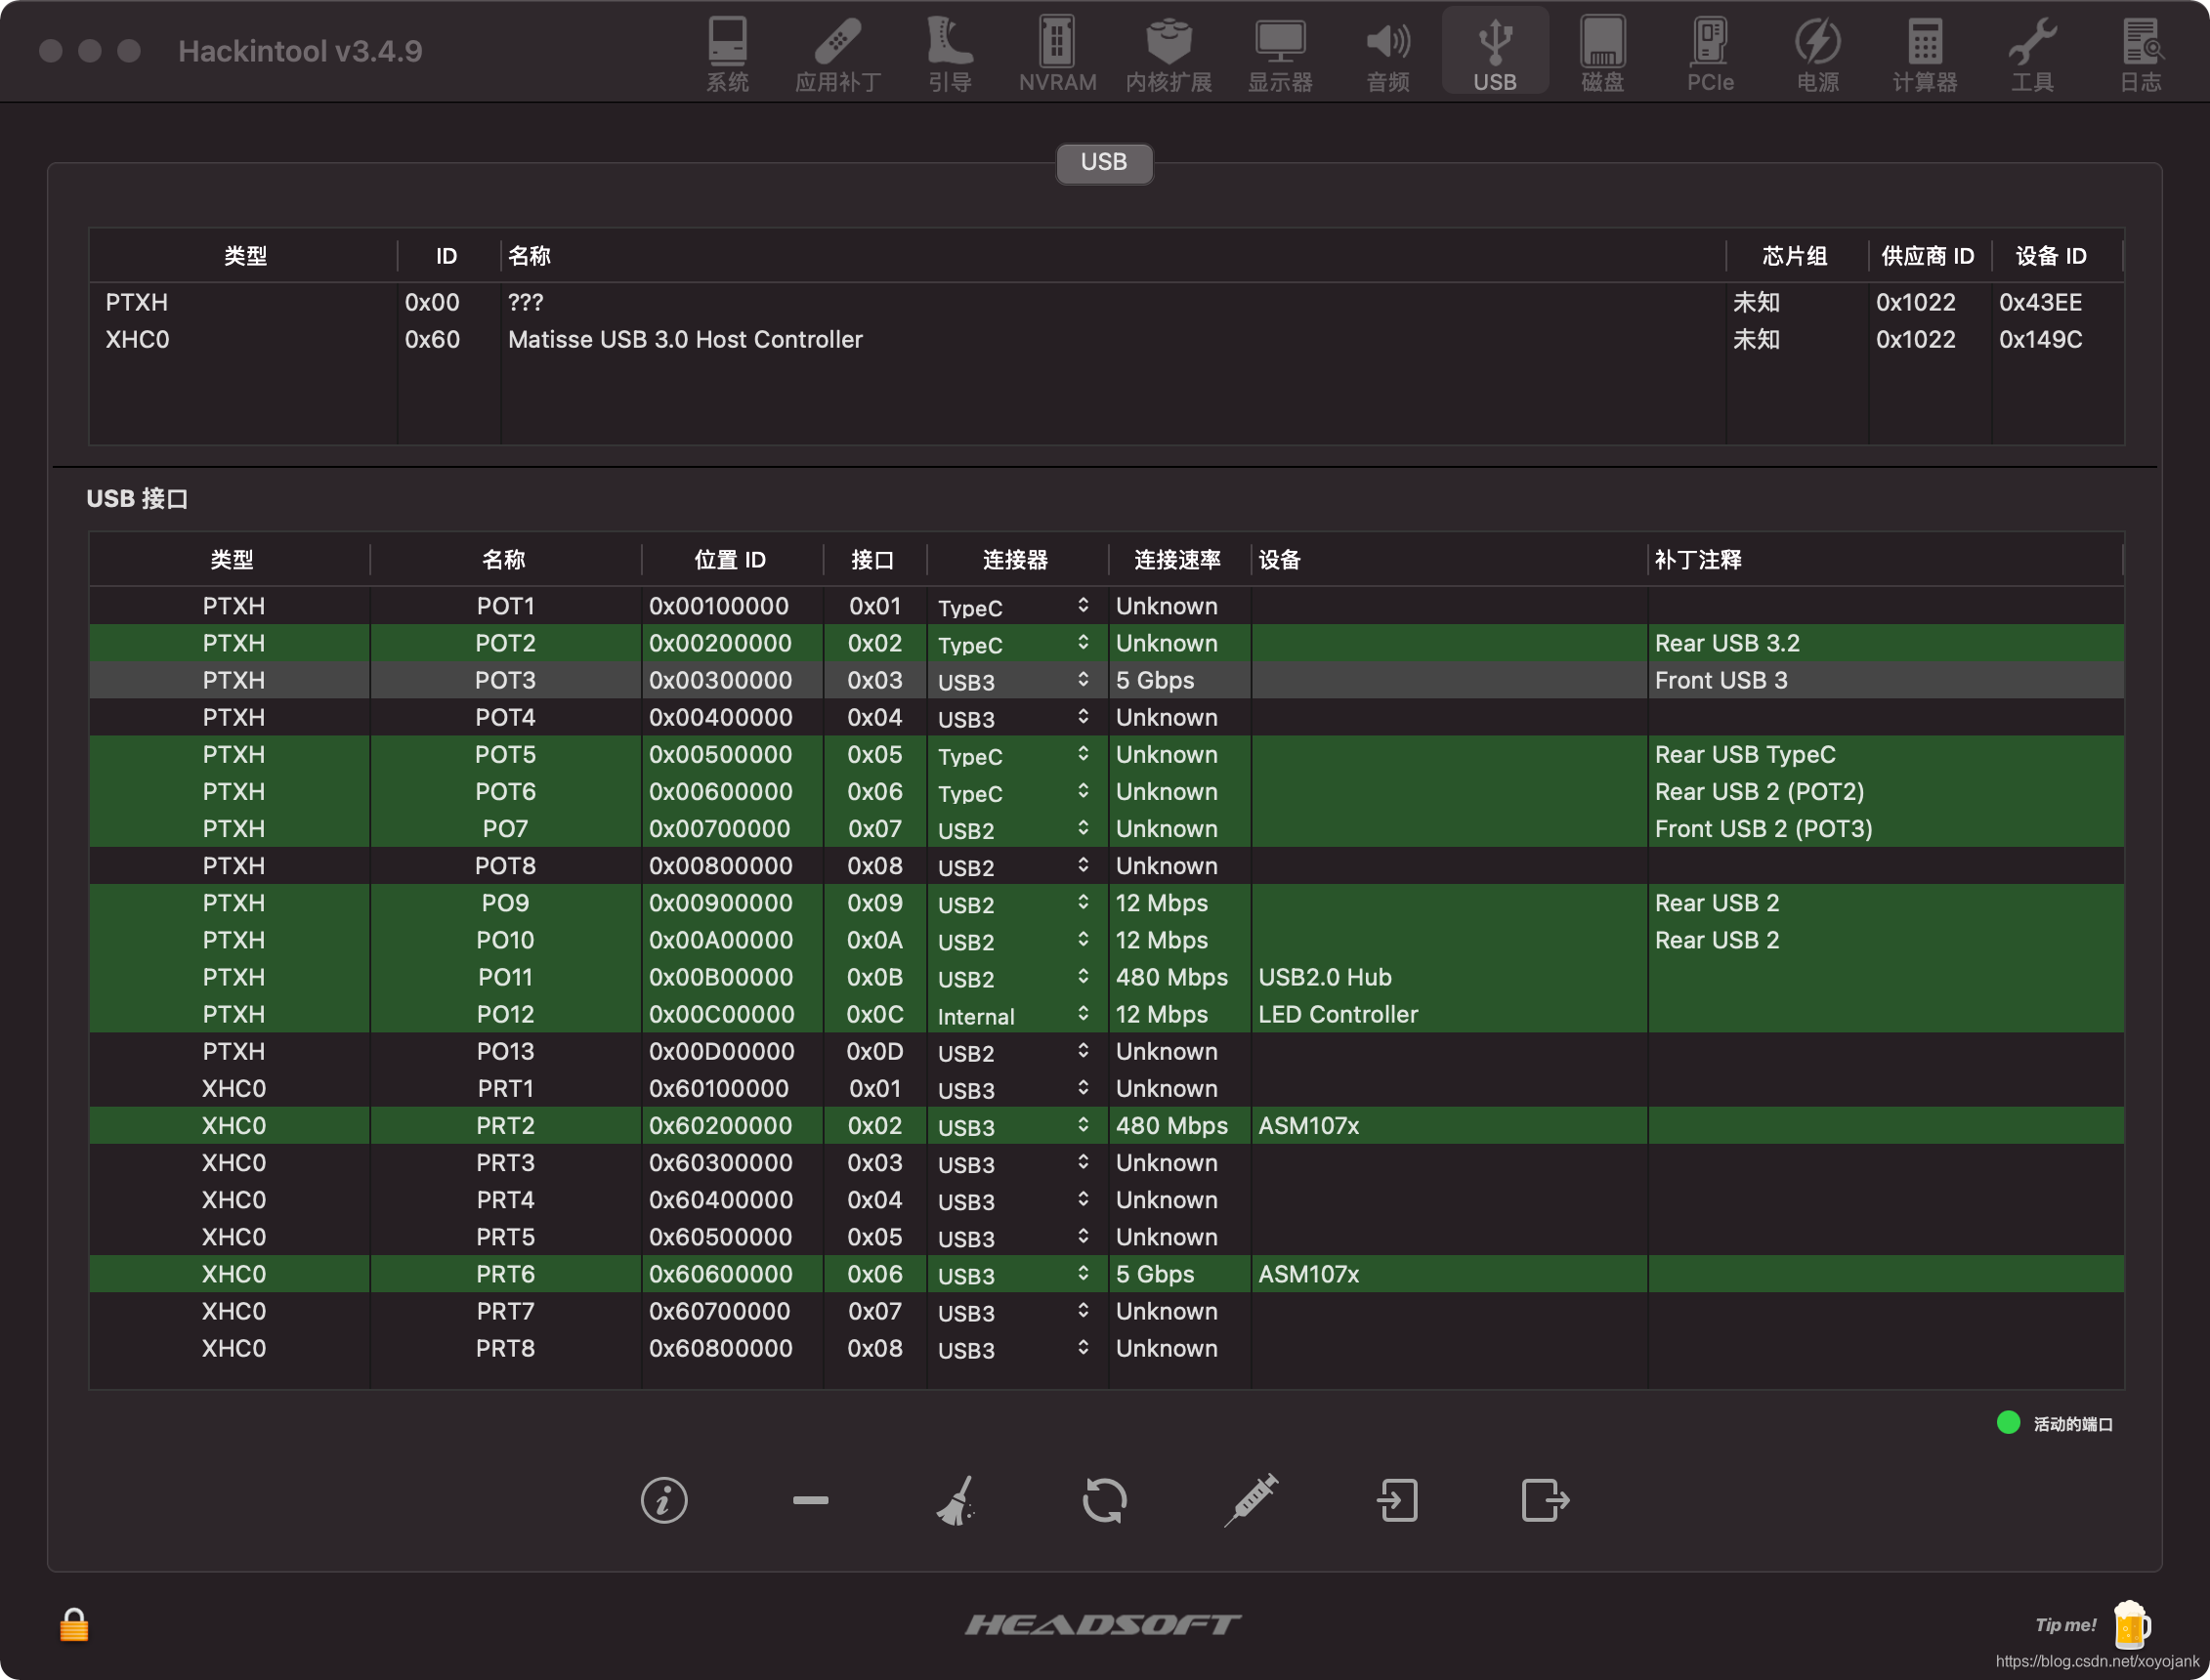Screen dimensions: 2210x1680
Task: Open the 日志 logs section
Action: (2141, 54)
